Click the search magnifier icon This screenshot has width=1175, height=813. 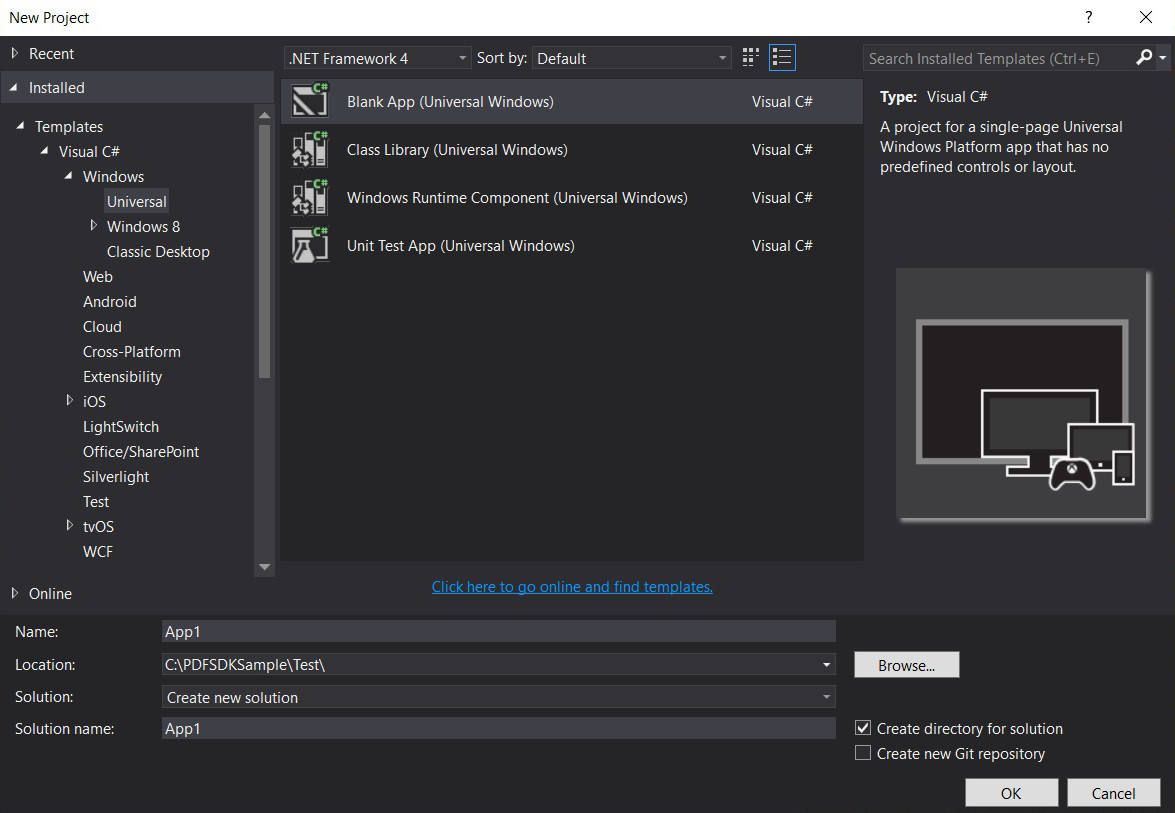pyautogui.click(x=1144, y=58)
